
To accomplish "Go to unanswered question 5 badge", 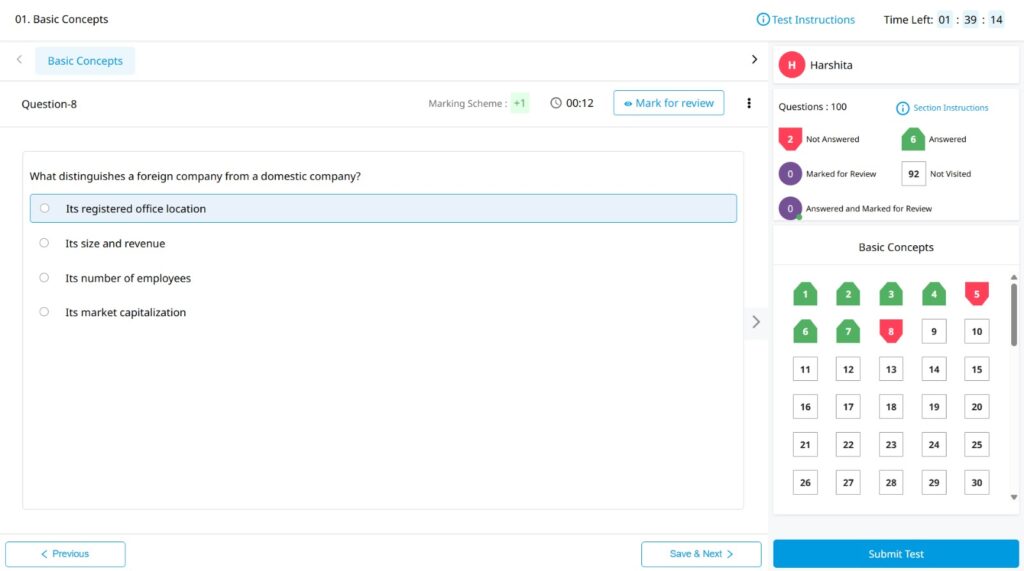I will pyautogui.click(x=976, y=294).
